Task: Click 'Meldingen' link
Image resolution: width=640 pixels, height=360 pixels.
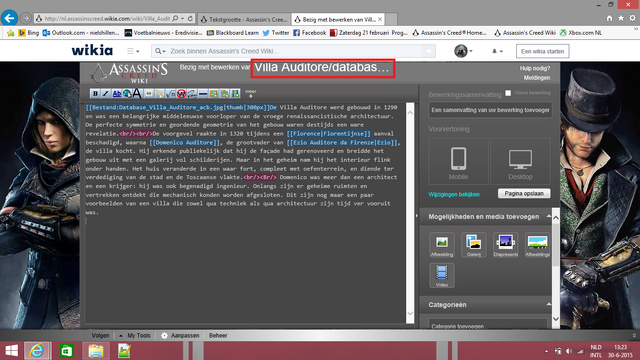Action: point(537,78)
